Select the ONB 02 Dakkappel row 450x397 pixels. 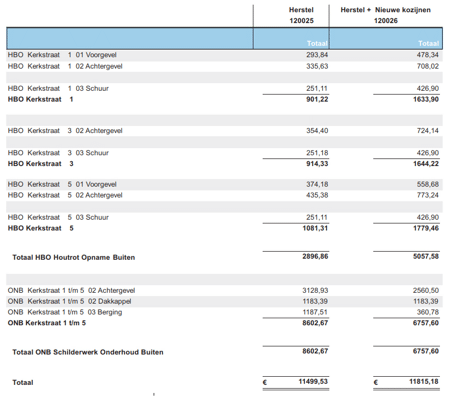pos(224,301)
